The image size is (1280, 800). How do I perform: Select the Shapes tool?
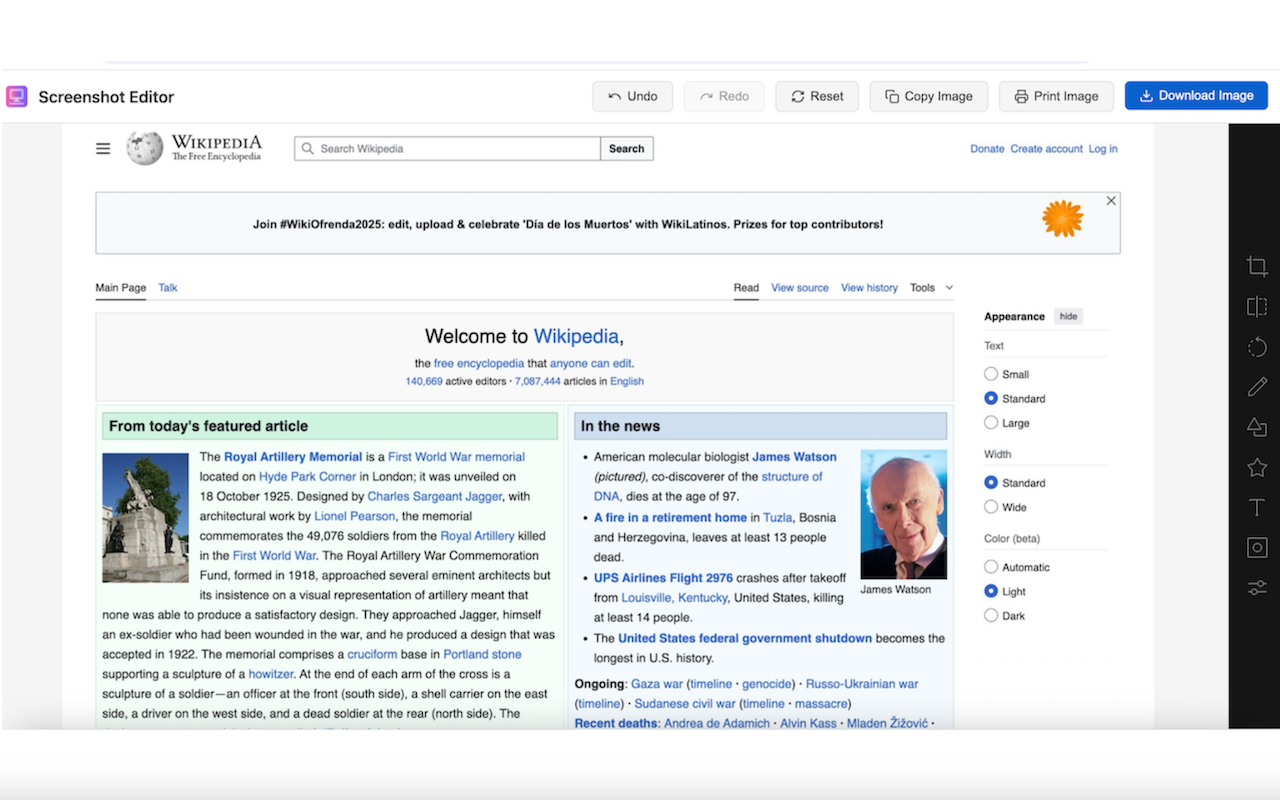pos(1257,427)
